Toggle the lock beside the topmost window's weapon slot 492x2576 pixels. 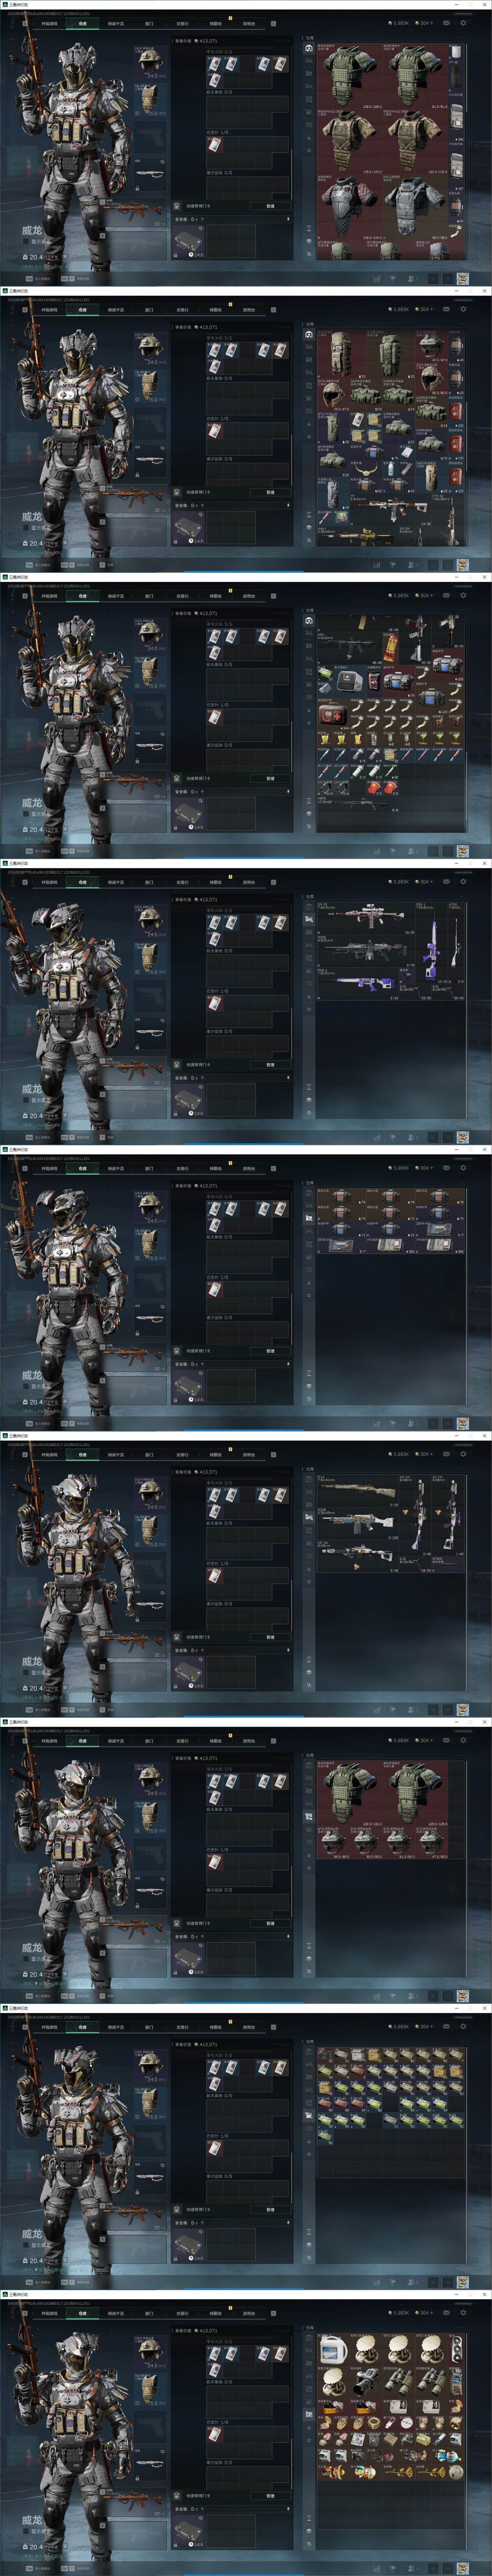136,187
